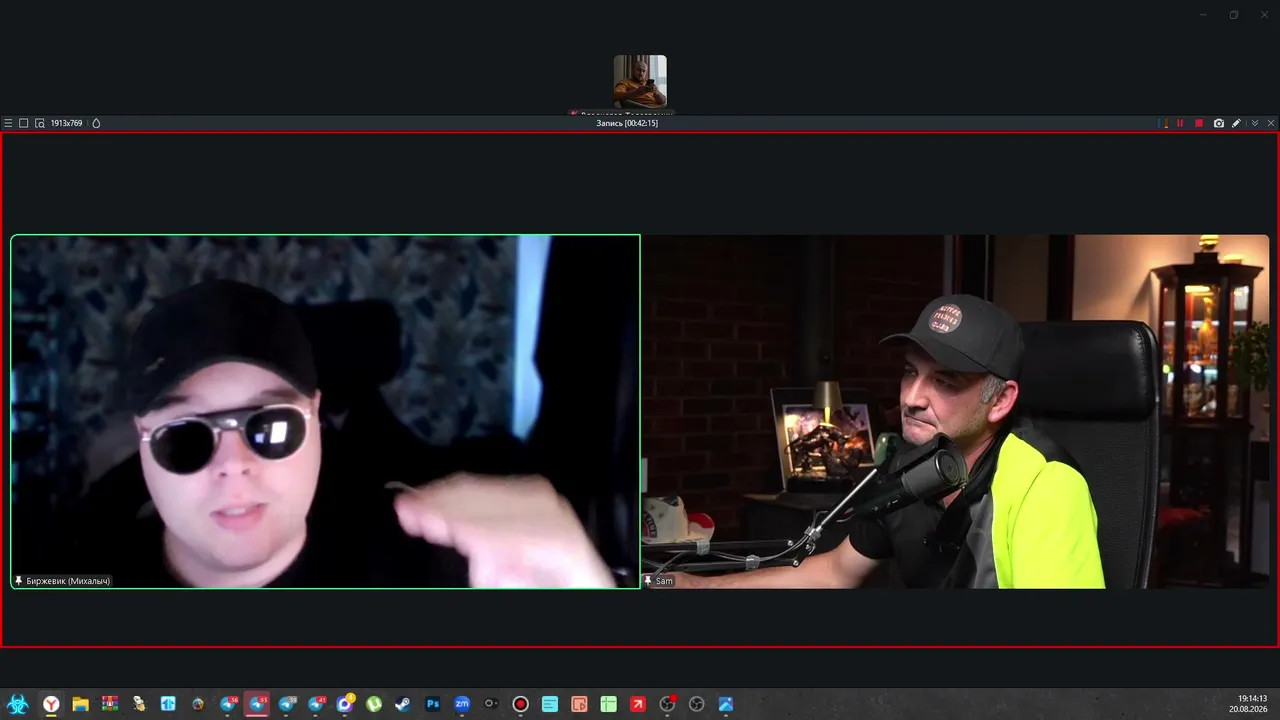This screenshot has width=1280, height=720.
Task: Open Telegram with 41 unread badge
Action: coord(316,704)
